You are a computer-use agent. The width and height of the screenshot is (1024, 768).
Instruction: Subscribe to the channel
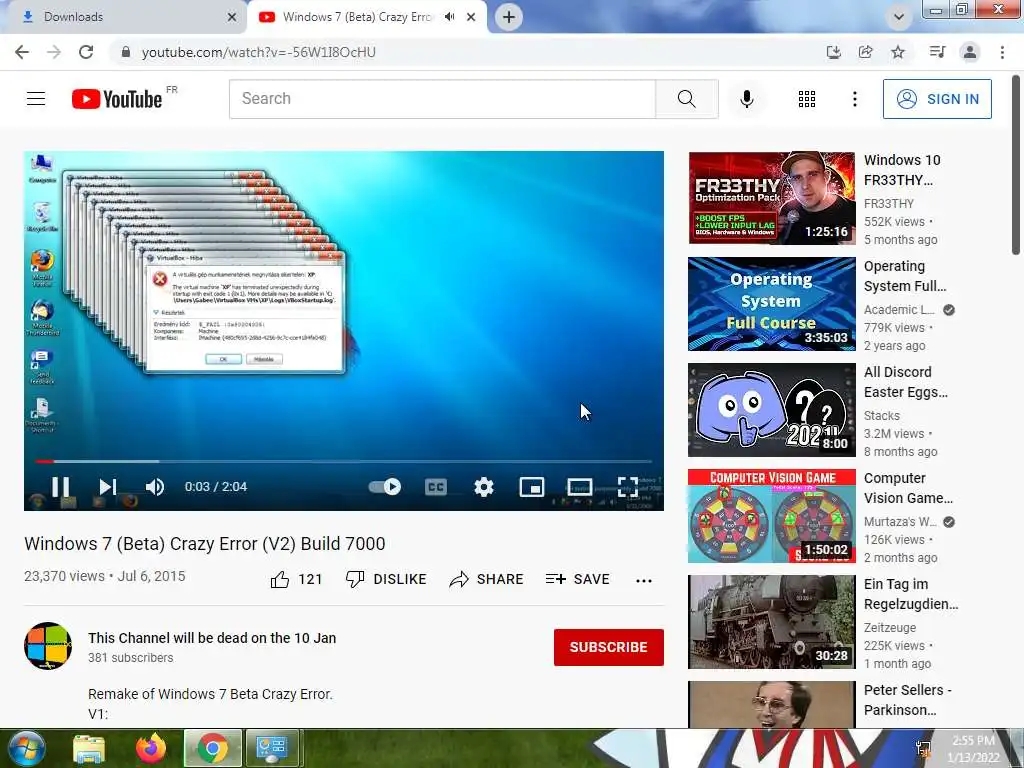coord(609,647)
